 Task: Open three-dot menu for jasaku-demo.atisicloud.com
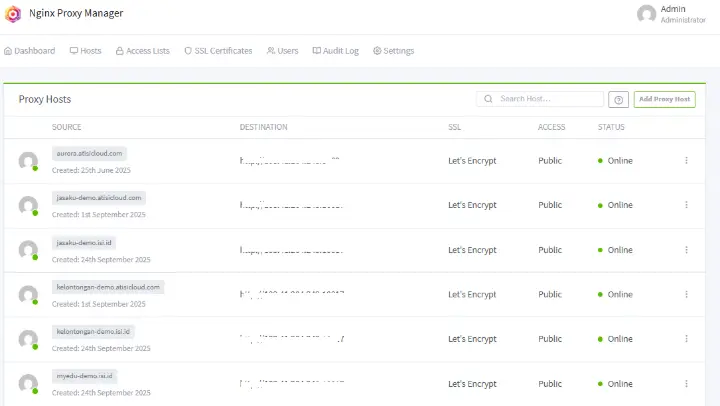pyautogui.click(x=686, y=205)
